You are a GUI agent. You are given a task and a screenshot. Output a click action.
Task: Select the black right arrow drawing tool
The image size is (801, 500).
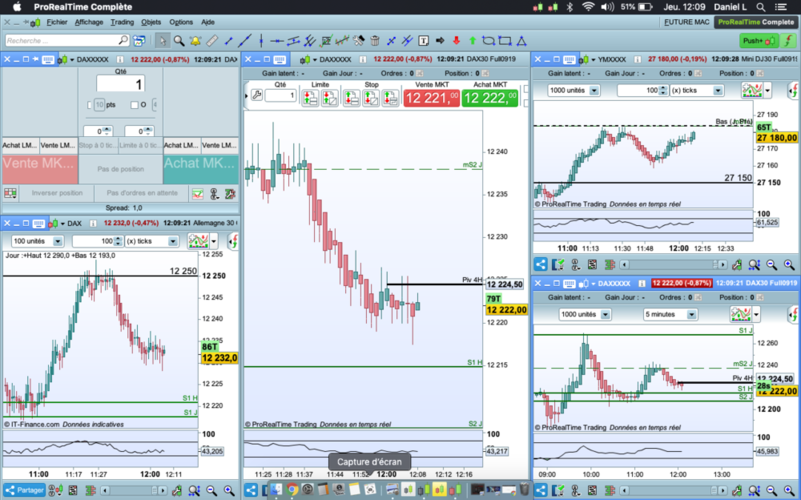click(440, 40)
